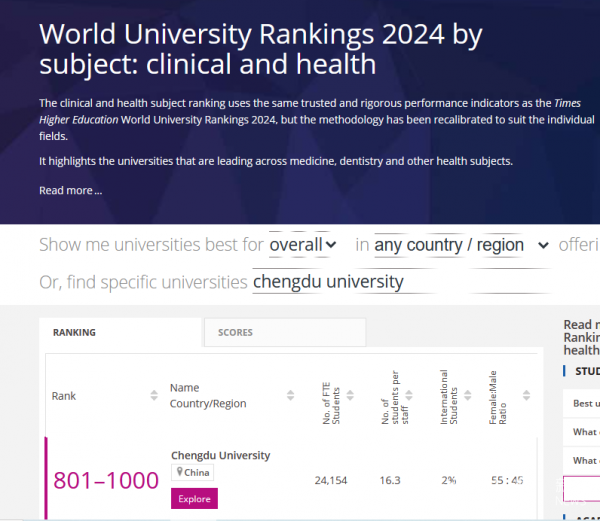Screen dimensions: 600x521
Task: Click the location pin icon beside China
Action: [179, 472]
